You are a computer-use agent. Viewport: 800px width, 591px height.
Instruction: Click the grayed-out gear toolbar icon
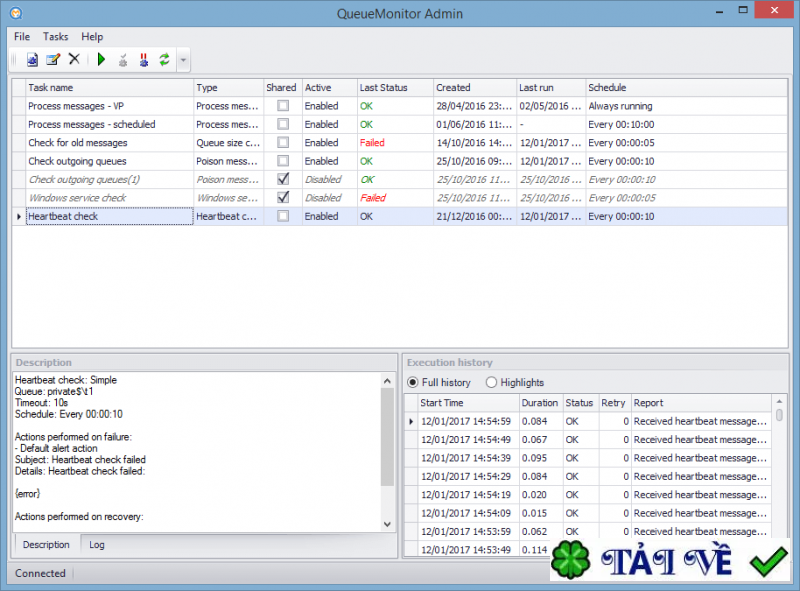tap(123, 60)
